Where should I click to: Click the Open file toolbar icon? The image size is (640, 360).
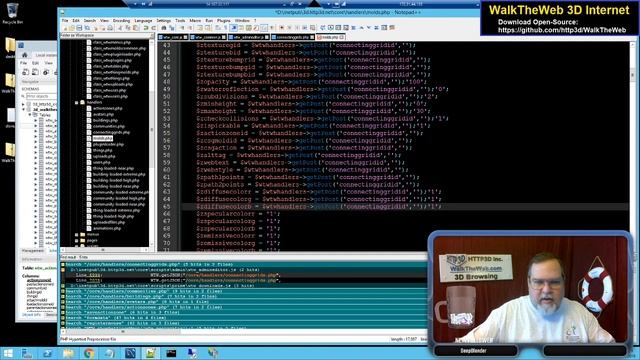[72, 28]
